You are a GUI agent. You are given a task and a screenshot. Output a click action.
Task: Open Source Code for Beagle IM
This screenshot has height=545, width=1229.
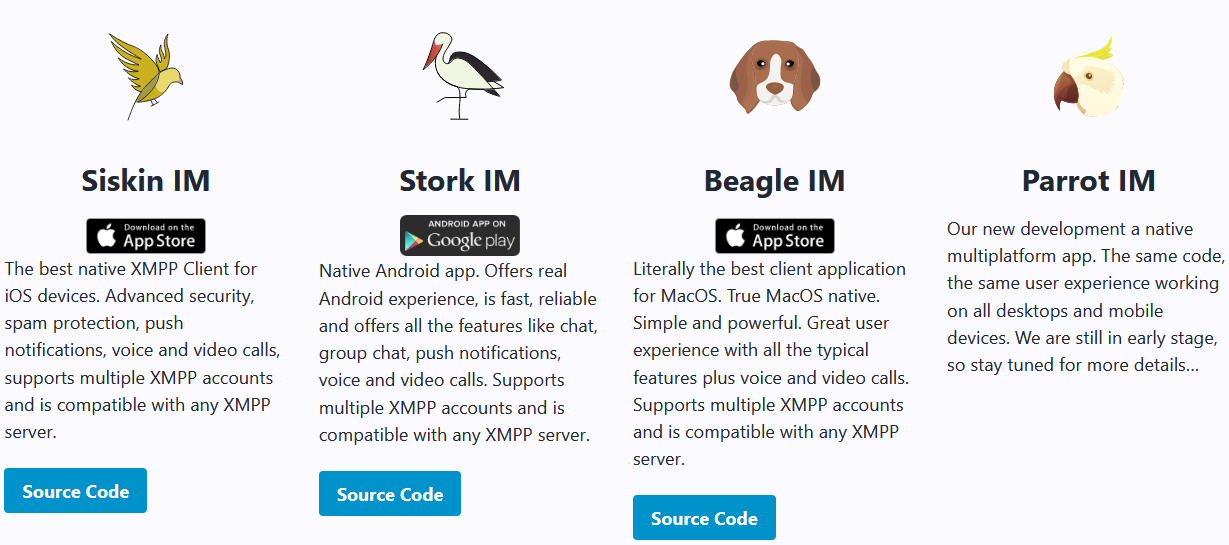pyautogui.click(x=704, y=518)
